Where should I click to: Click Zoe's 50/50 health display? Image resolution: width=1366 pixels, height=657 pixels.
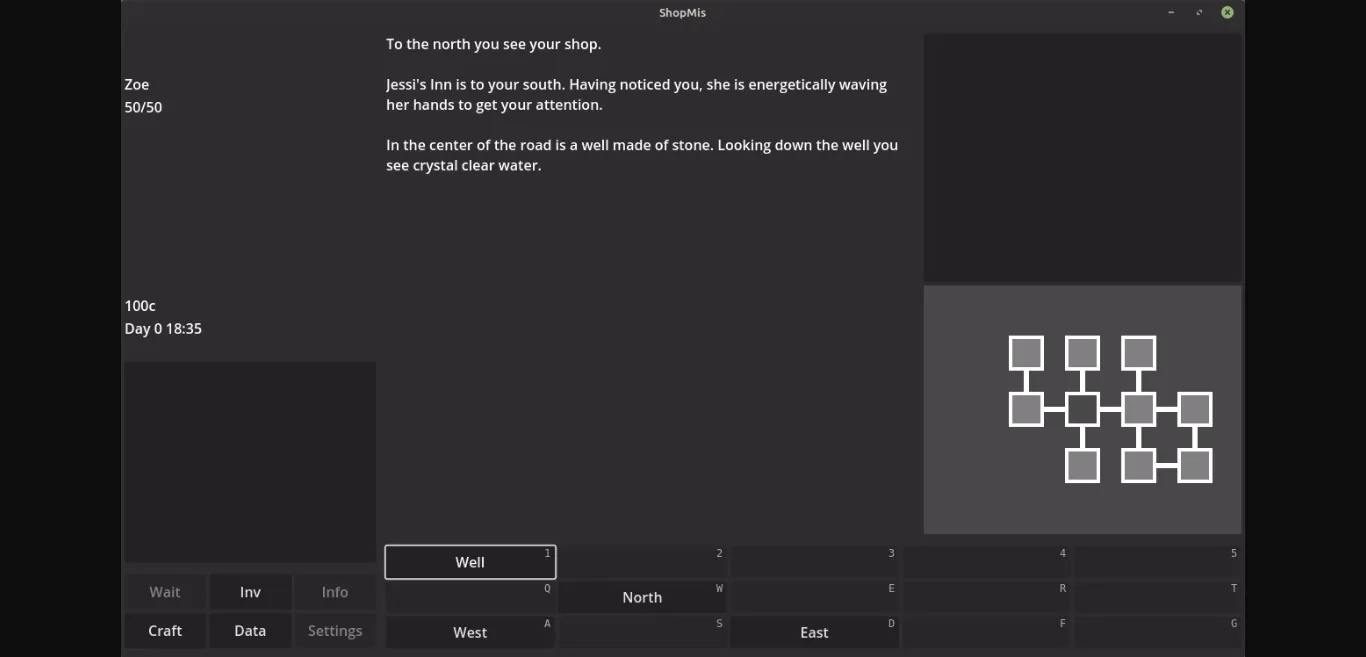tap(143, 106)
